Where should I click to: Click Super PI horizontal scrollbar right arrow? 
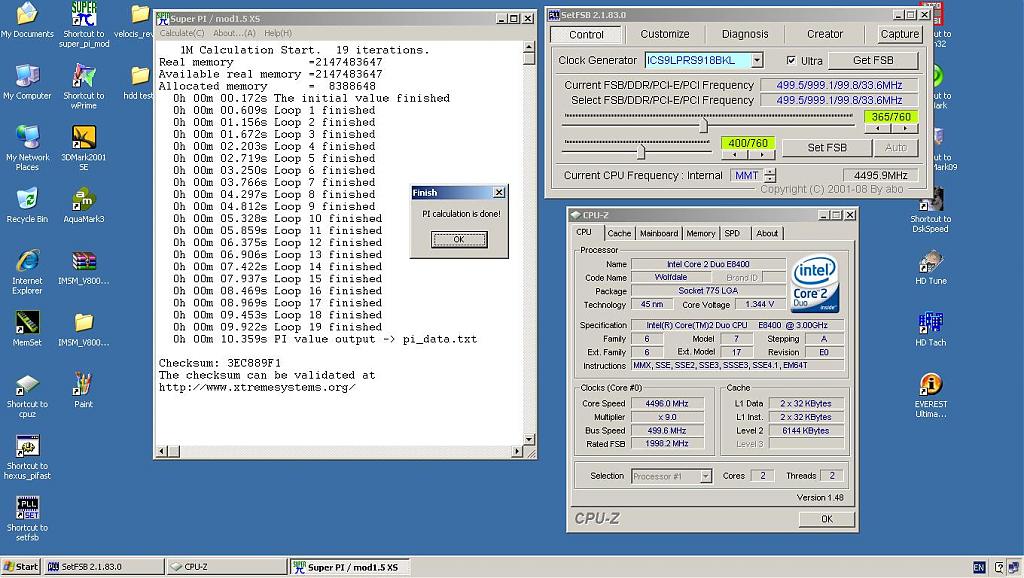pos(517,451)
